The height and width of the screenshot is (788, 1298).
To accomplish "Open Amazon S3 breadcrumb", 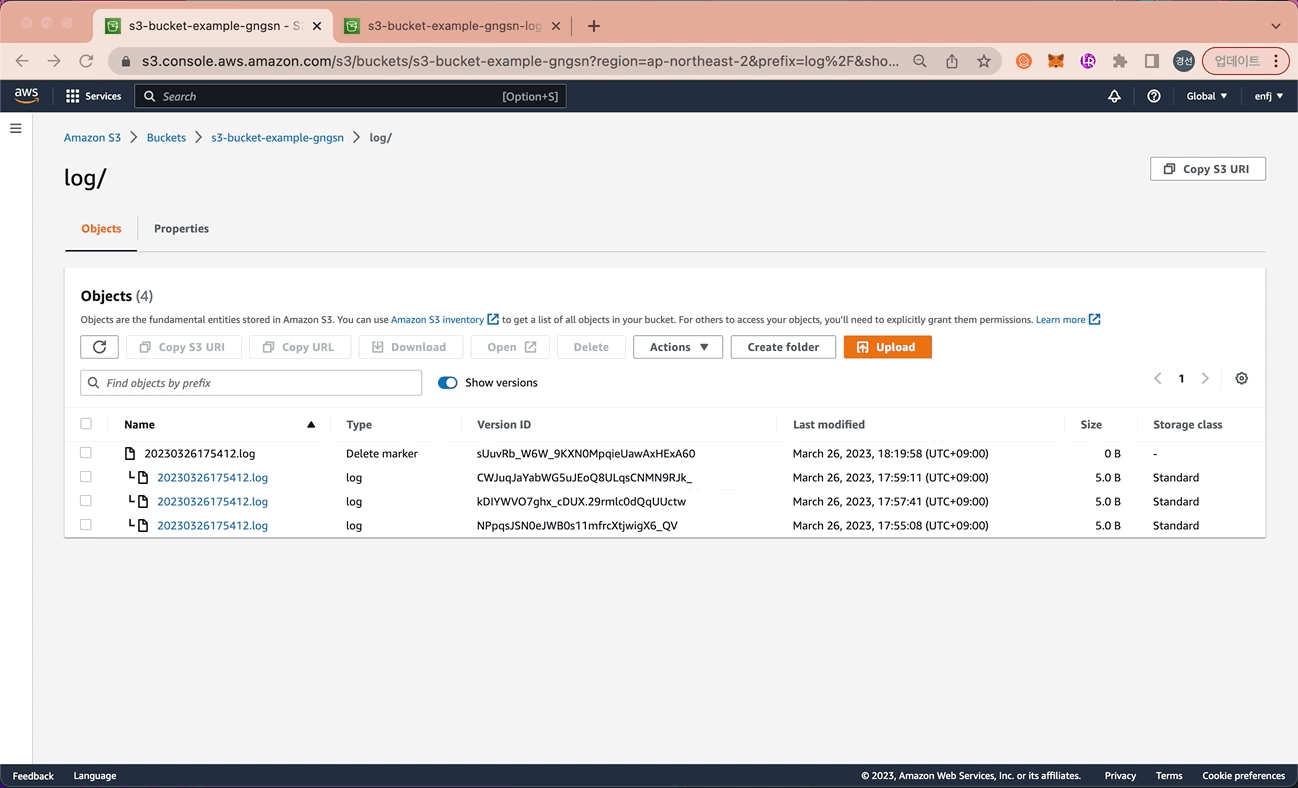I will tap(92, 138).
